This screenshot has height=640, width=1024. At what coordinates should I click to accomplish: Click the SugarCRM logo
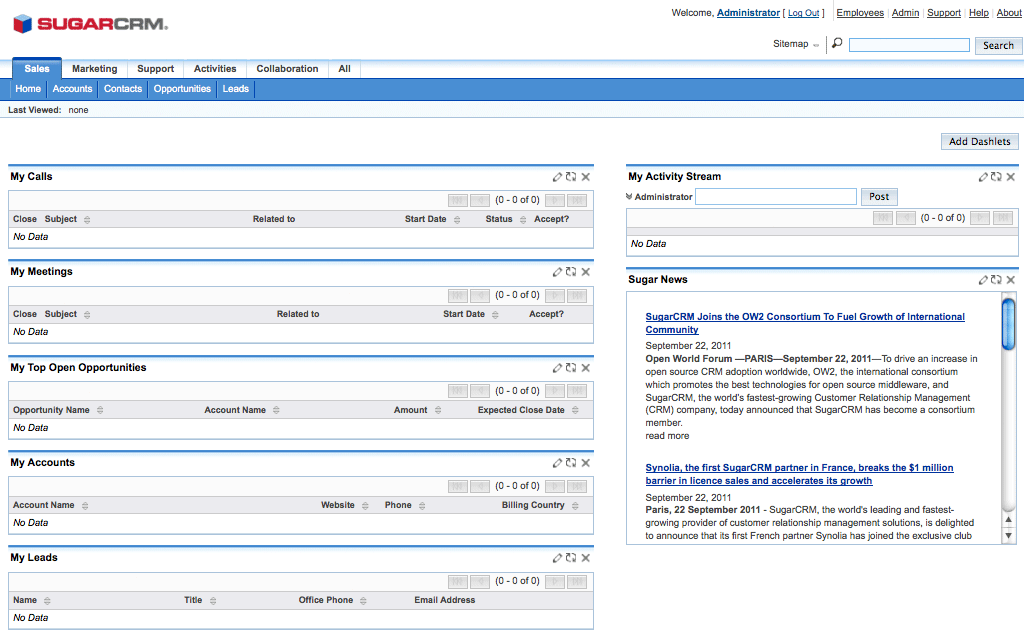90,24
